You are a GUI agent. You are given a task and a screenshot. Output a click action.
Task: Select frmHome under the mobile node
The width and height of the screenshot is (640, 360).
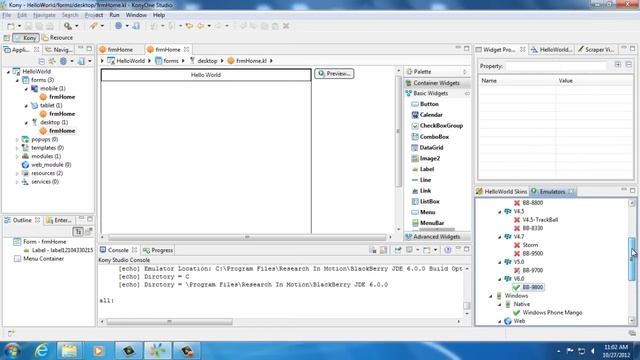57,97
